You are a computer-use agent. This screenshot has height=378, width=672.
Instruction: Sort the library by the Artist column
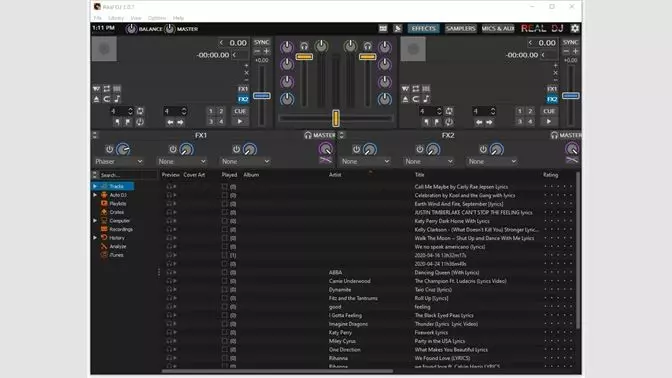[335, 175]
